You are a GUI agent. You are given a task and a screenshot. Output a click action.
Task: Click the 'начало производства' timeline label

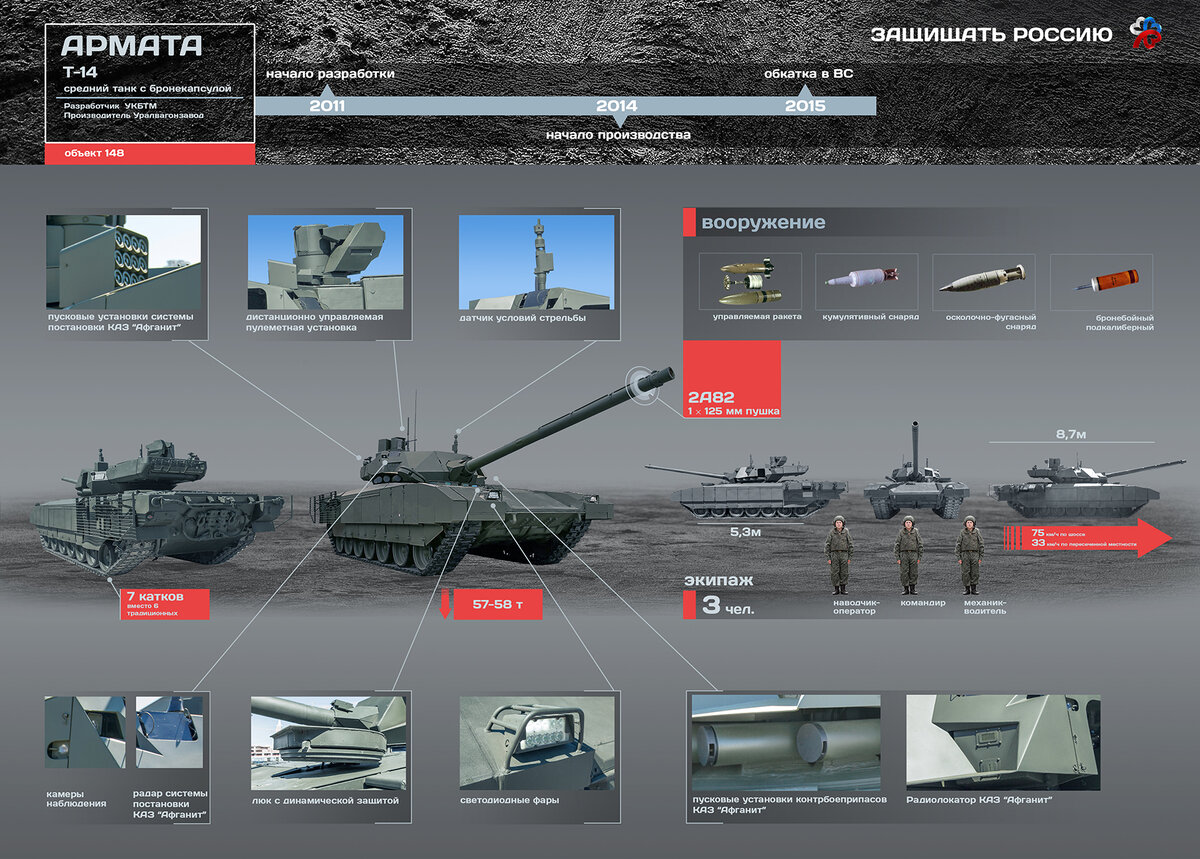(x=618, y=134)
